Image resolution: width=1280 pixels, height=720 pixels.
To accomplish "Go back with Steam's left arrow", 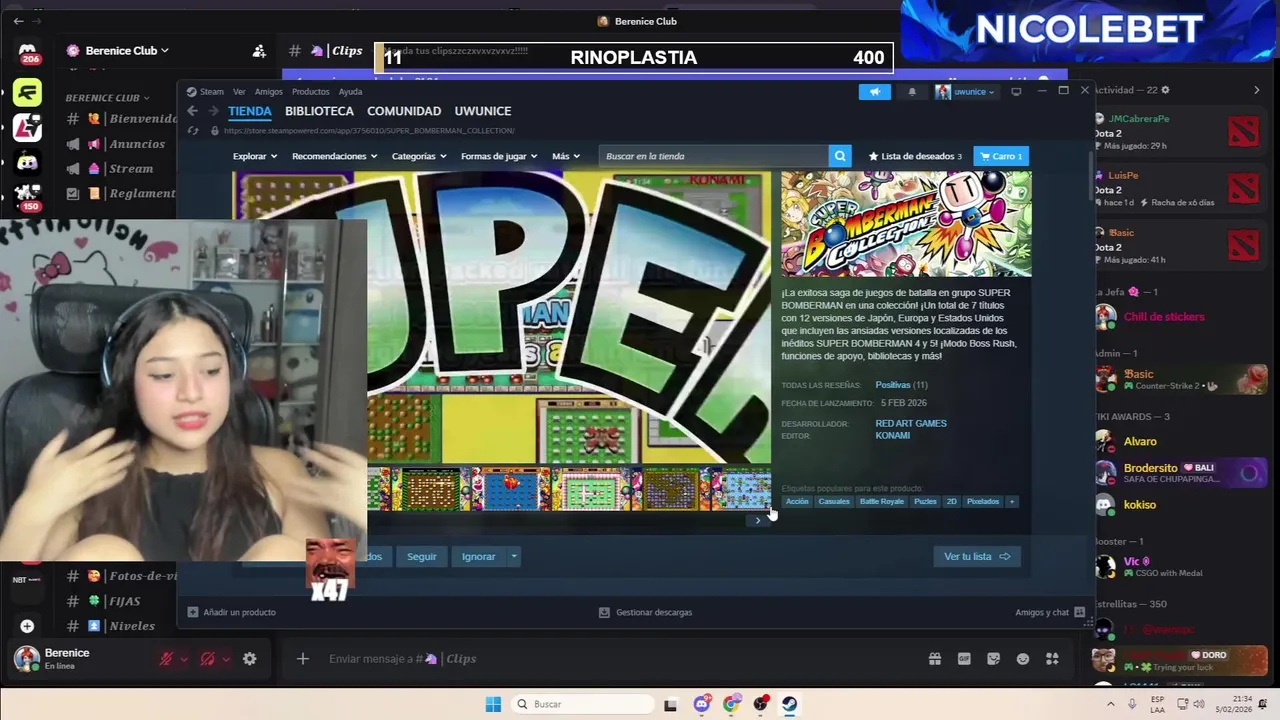I will tap(192, 111).
